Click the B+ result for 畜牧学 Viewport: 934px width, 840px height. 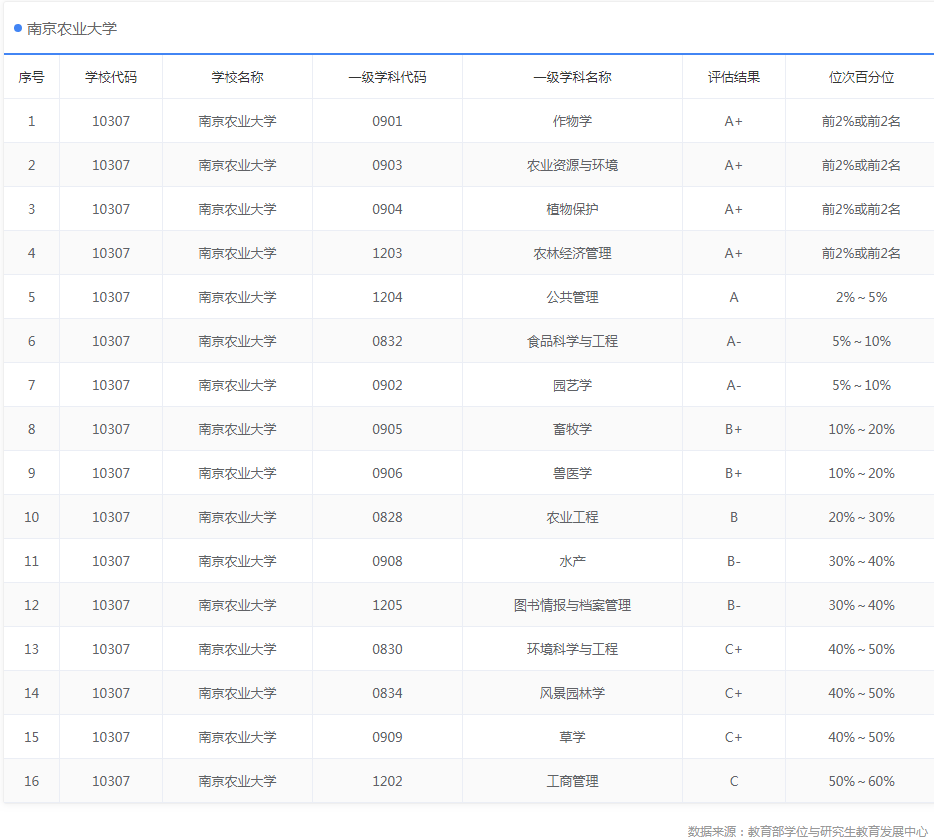pyautogui.click(x=733, y=429)
